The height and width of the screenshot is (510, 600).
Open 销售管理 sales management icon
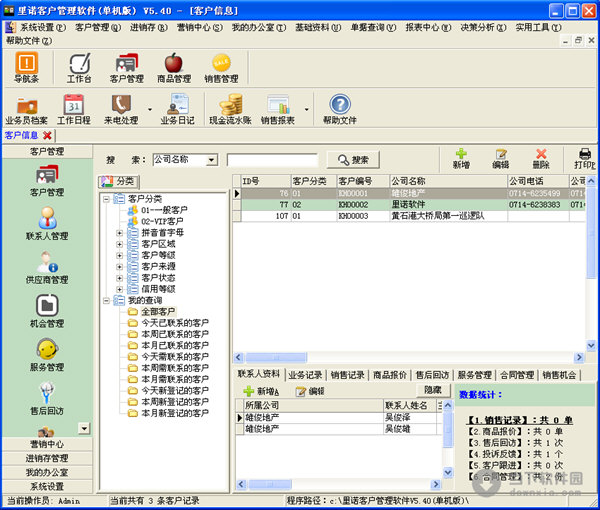[221, 68]
